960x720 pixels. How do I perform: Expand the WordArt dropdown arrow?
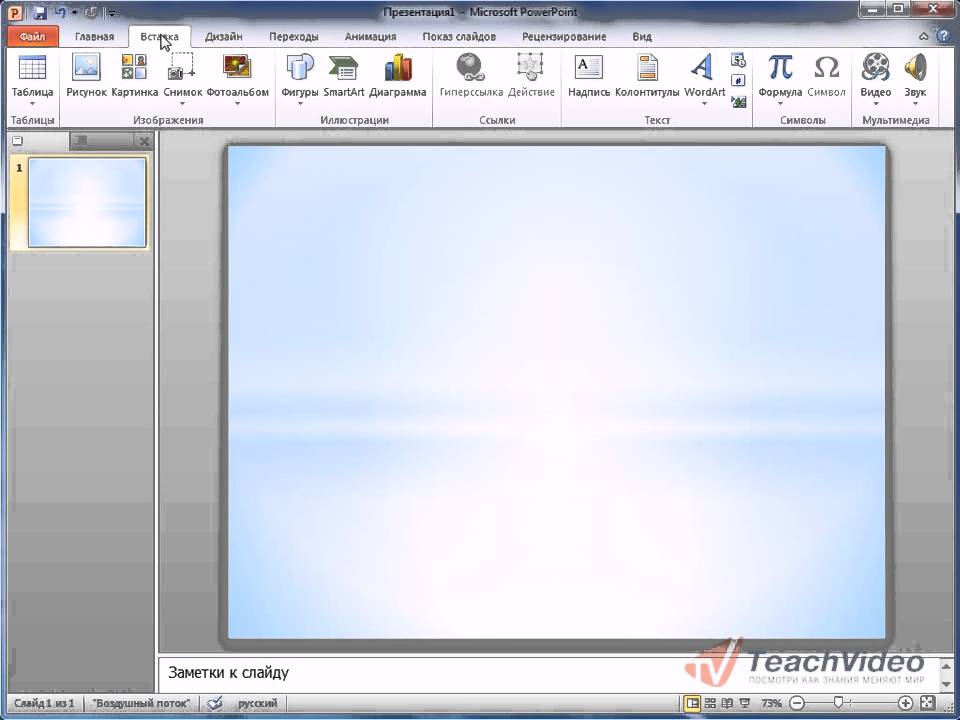pyautogui.click(x=704, y=103)
